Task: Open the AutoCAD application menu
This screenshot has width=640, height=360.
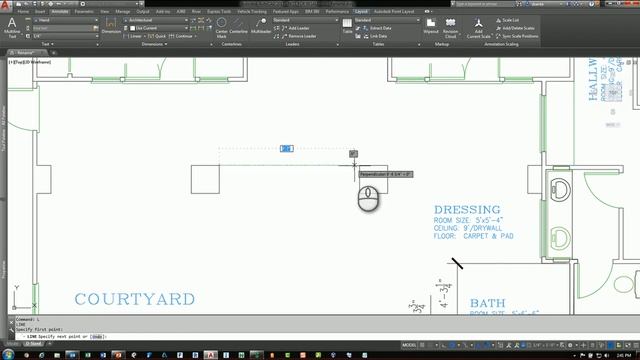Action: point(5,5)
